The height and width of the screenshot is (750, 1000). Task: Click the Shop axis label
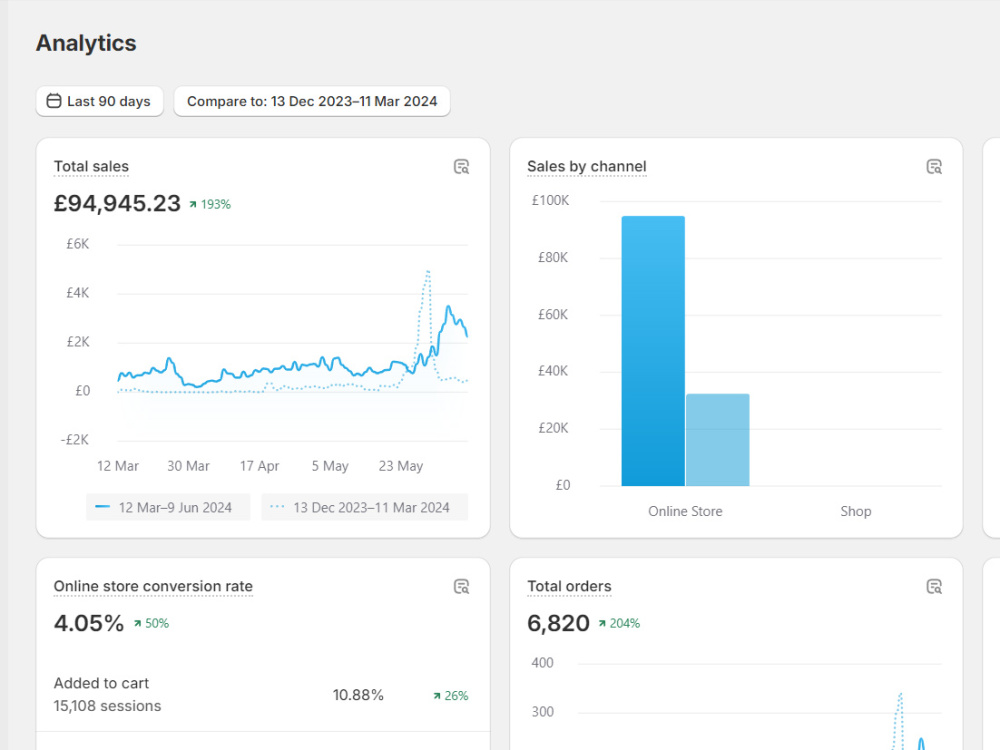855,511
